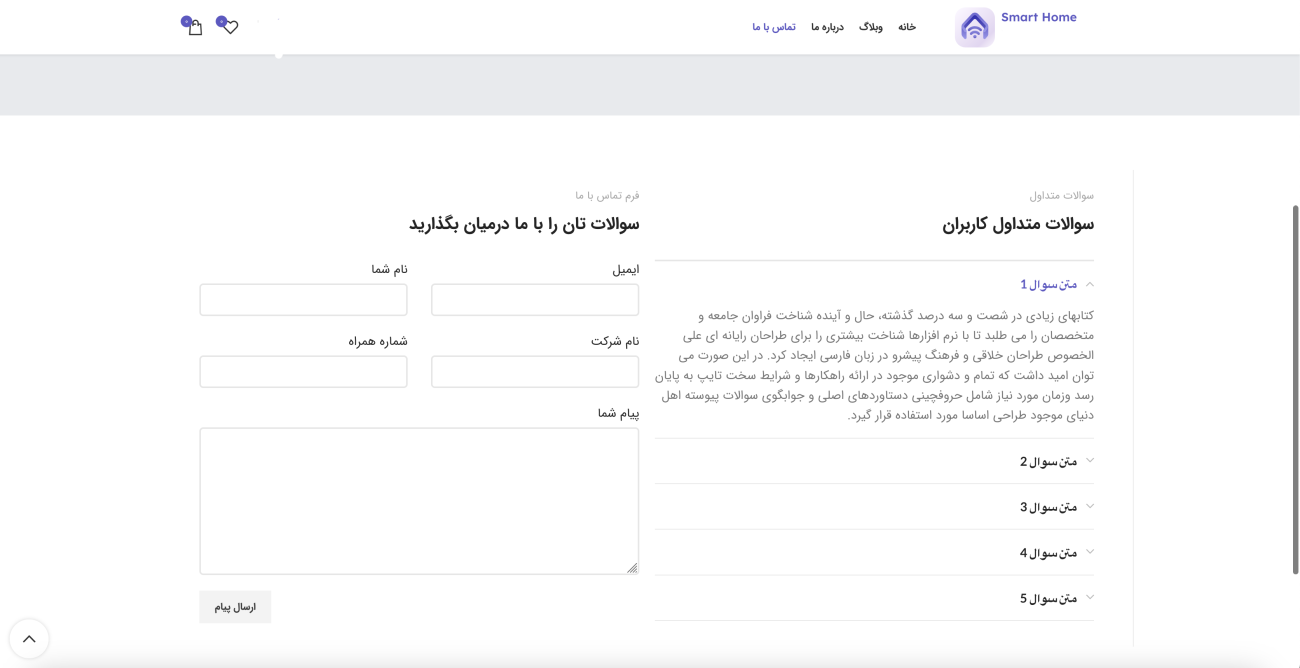The width and height of the screenshot is (1300, 668).
Task: Click the ارسال پیام submit button
Action: point(235,606)
